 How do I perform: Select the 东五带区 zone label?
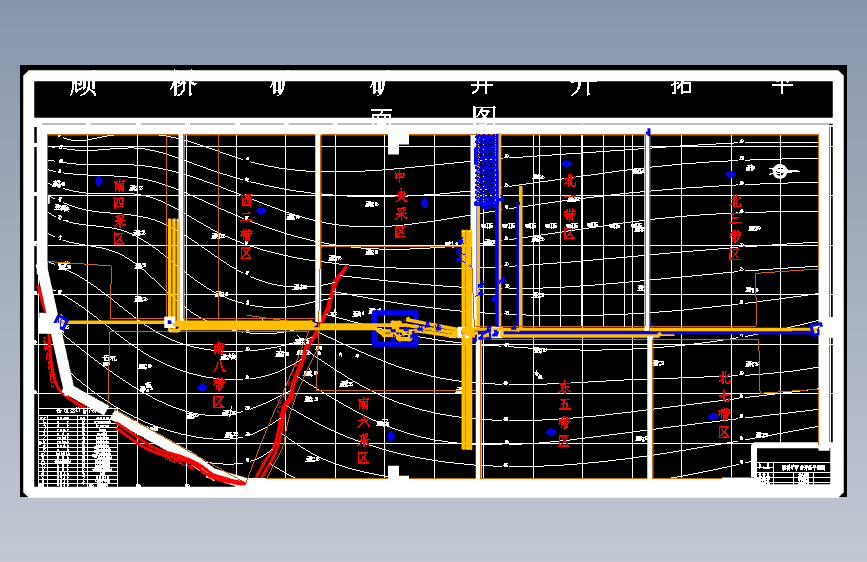(x=564, y=413)
